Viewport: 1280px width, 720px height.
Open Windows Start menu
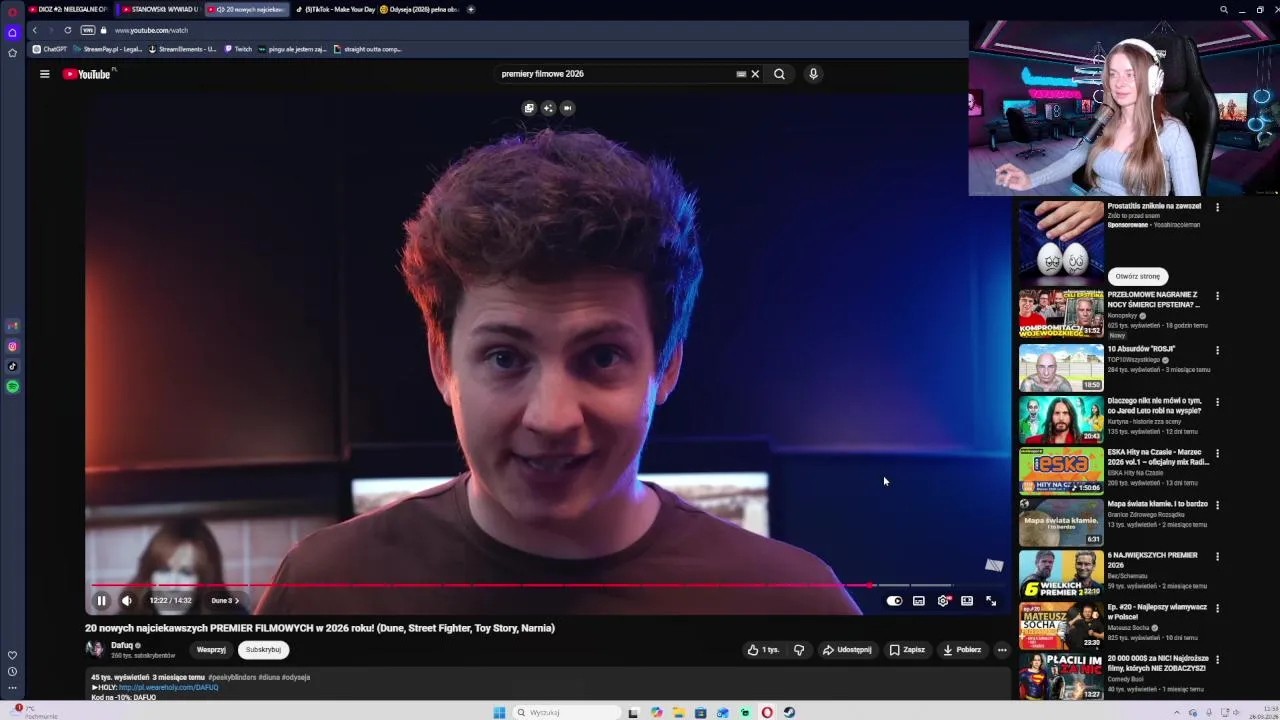499,712
